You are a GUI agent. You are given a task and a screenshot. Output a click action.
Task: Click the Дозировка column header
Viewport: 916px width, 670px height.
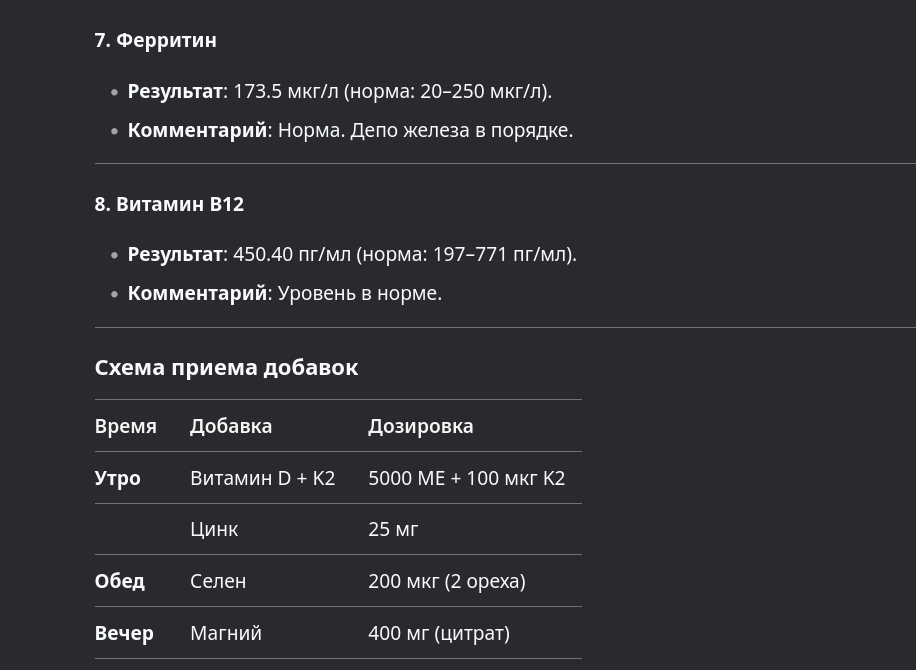(421, 426)
